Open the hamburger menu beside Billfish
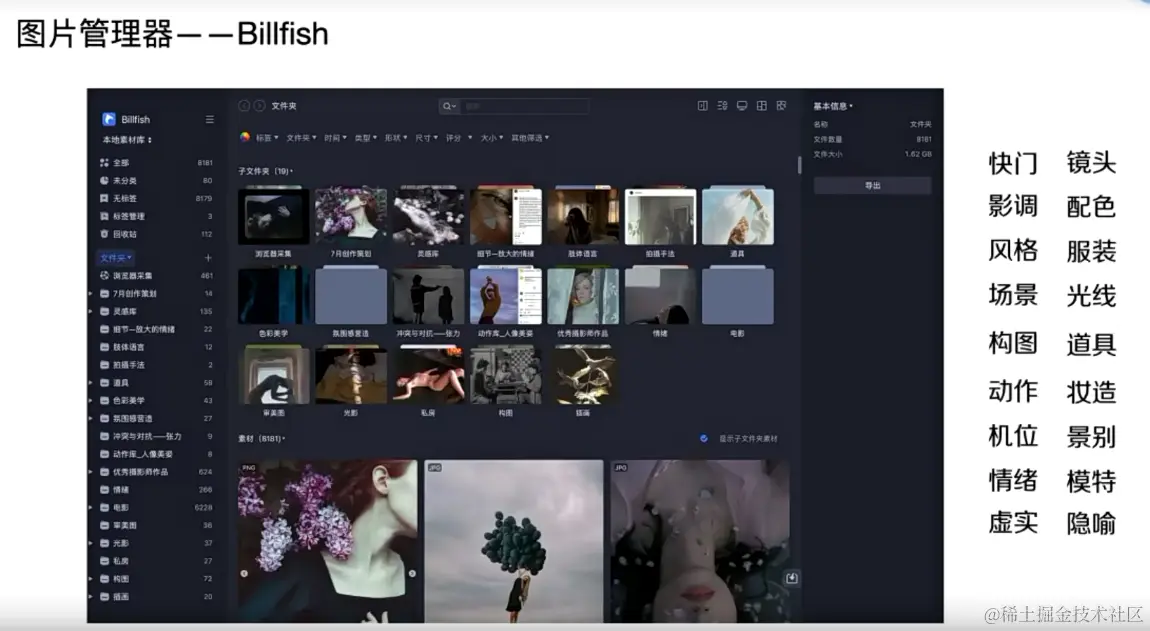 coord(210,119)
